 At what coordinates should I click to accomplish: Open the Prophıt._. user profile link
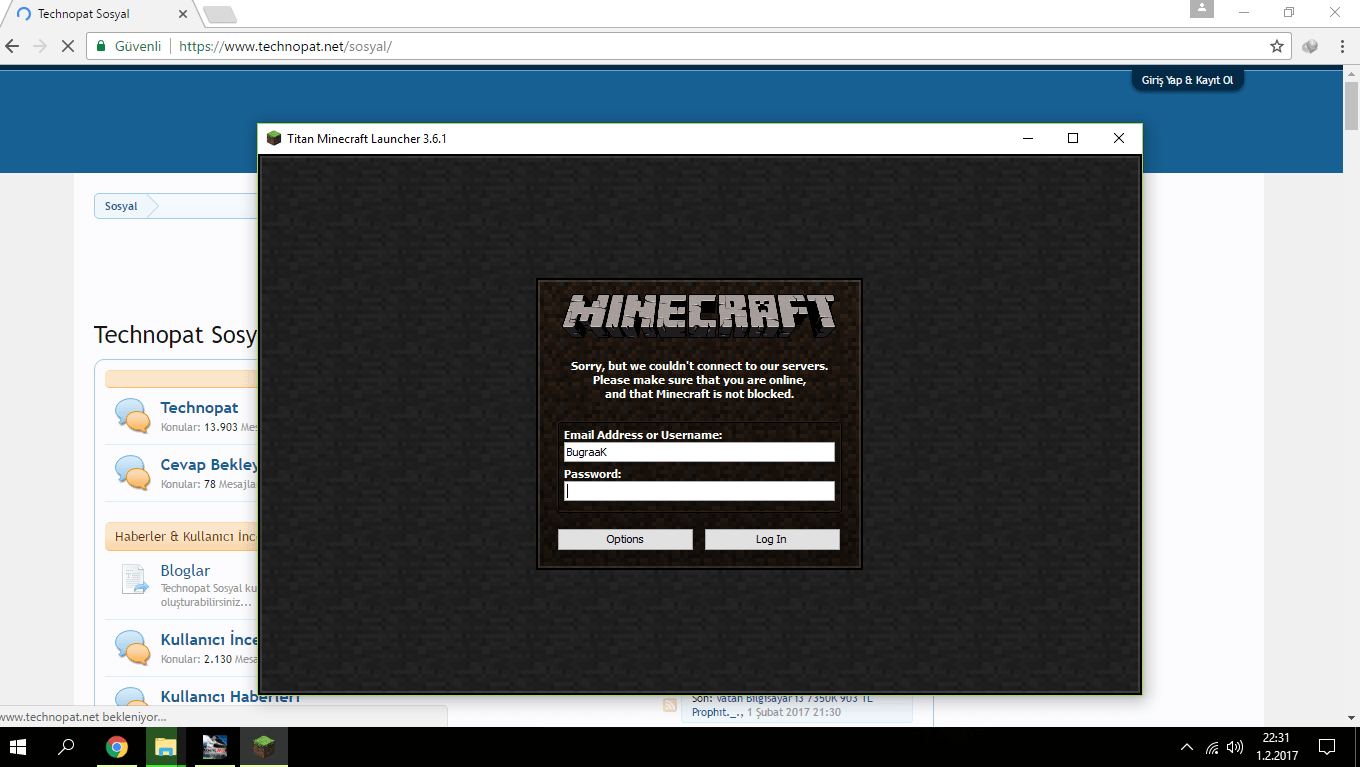click(717, 712)
